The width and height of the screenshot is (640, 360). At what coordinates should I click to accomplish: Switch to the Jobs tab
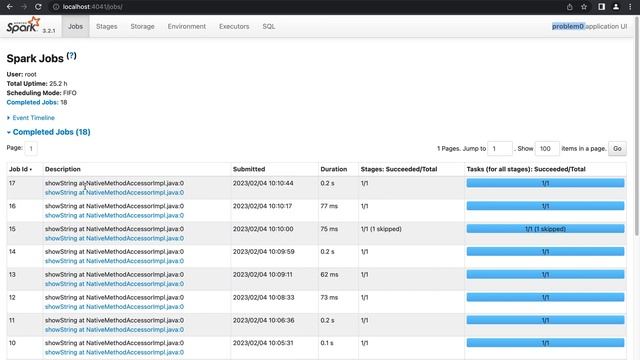tap(76, 26)
